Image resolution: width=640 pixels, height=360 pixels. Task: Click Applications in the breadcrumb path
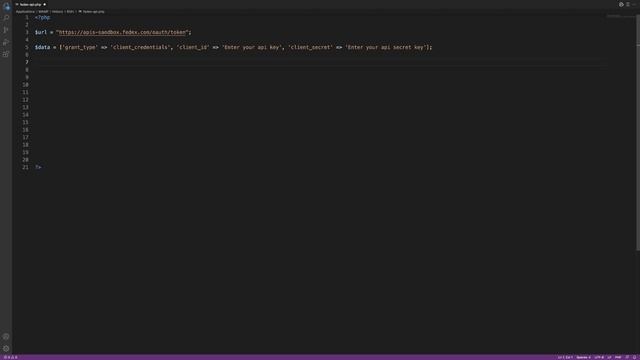pyautogui.click(x=25, y=12)
